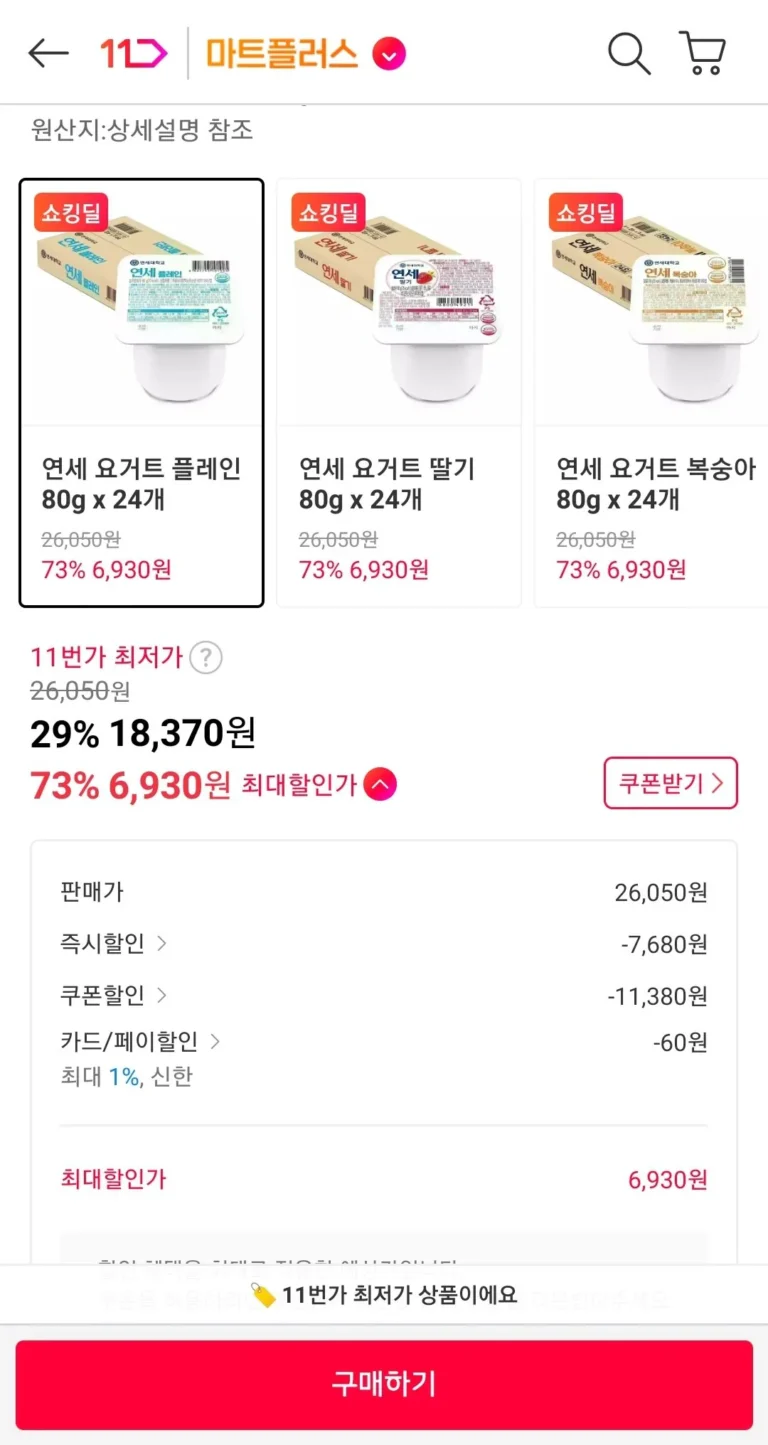Tap the 11번가 최저가 question mark icon

206,658
